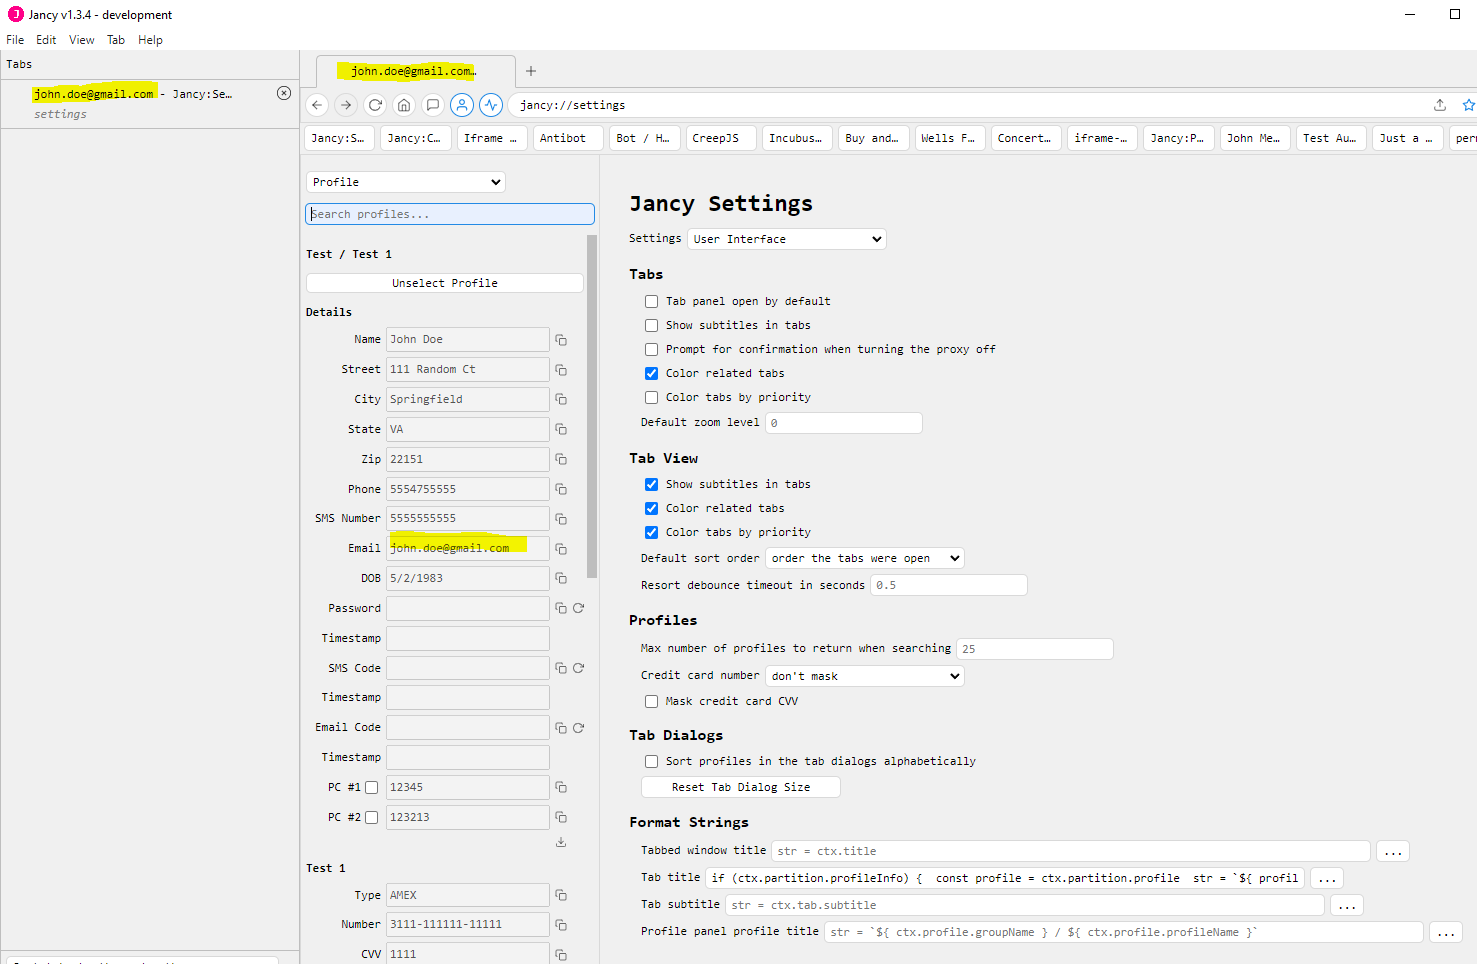Expand the Profile panel profile title editor
The height and width of the screenshot is (964, 1477).
pos(1446,932)
